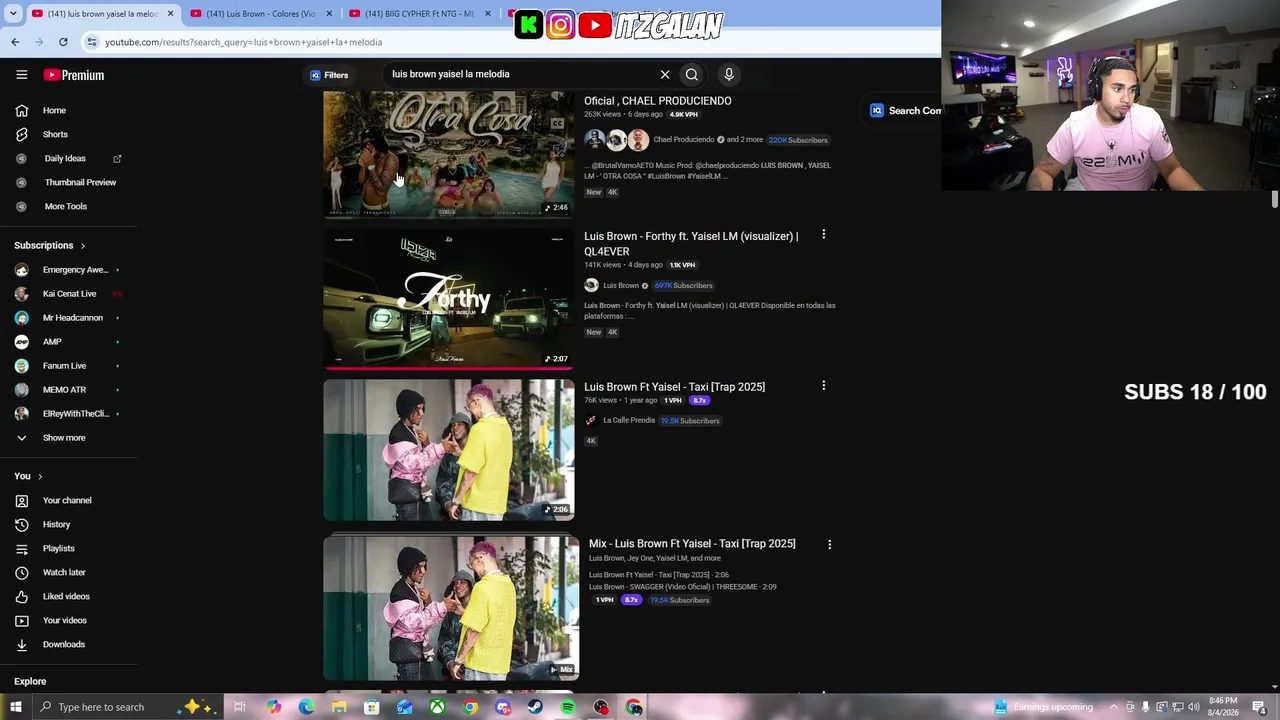Open the Mix - Luis Brown Ft Yaisel title
Screen dimensions: 1280x720
tap(692, 544)
